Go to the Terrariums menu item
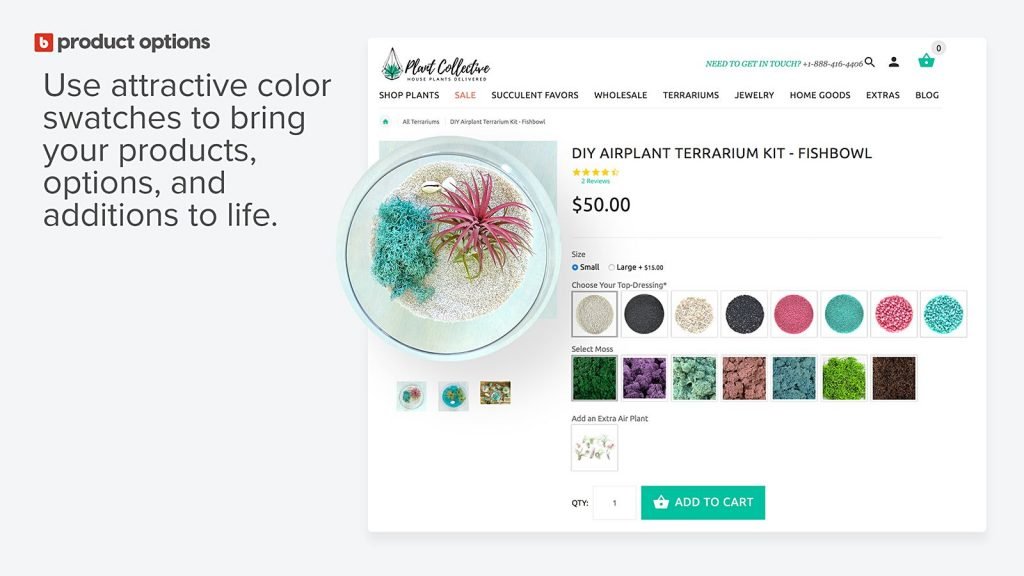 pyautogui.click(x=690, y=96)
